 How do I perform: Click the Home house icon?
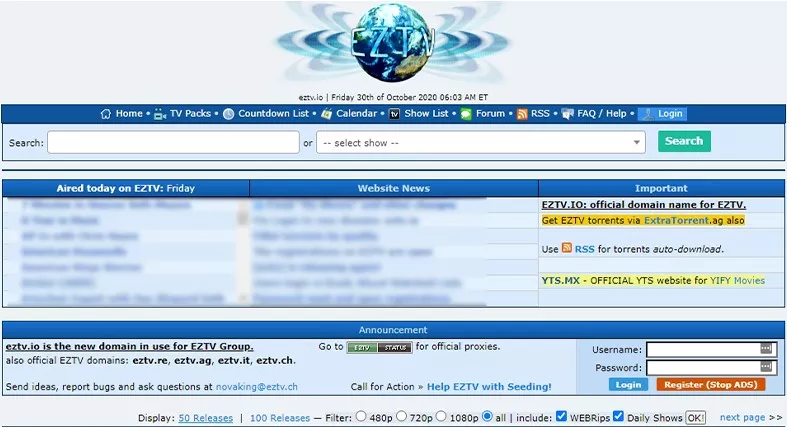tap(105, 114)
